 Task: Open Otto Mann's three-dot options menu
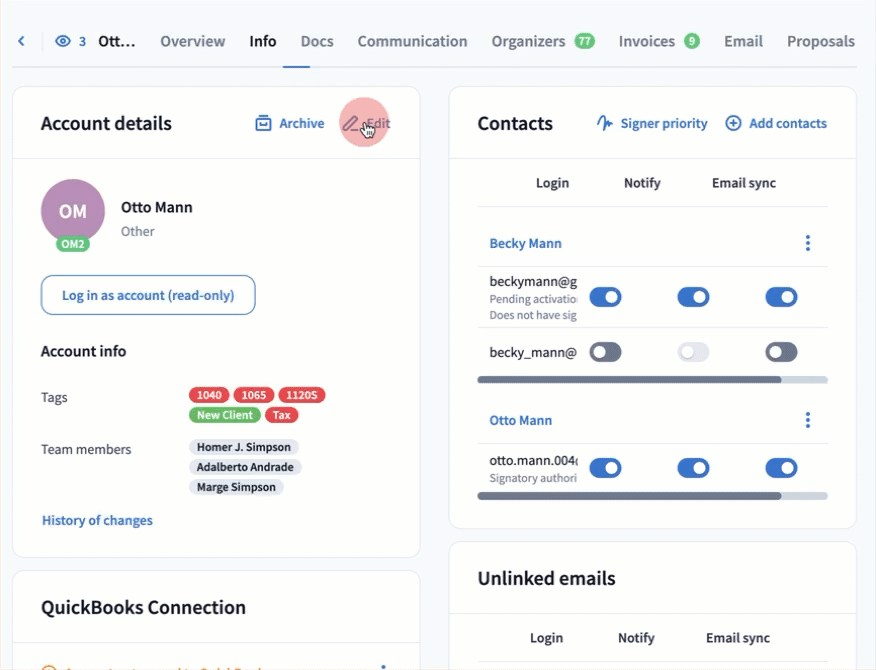808,420
